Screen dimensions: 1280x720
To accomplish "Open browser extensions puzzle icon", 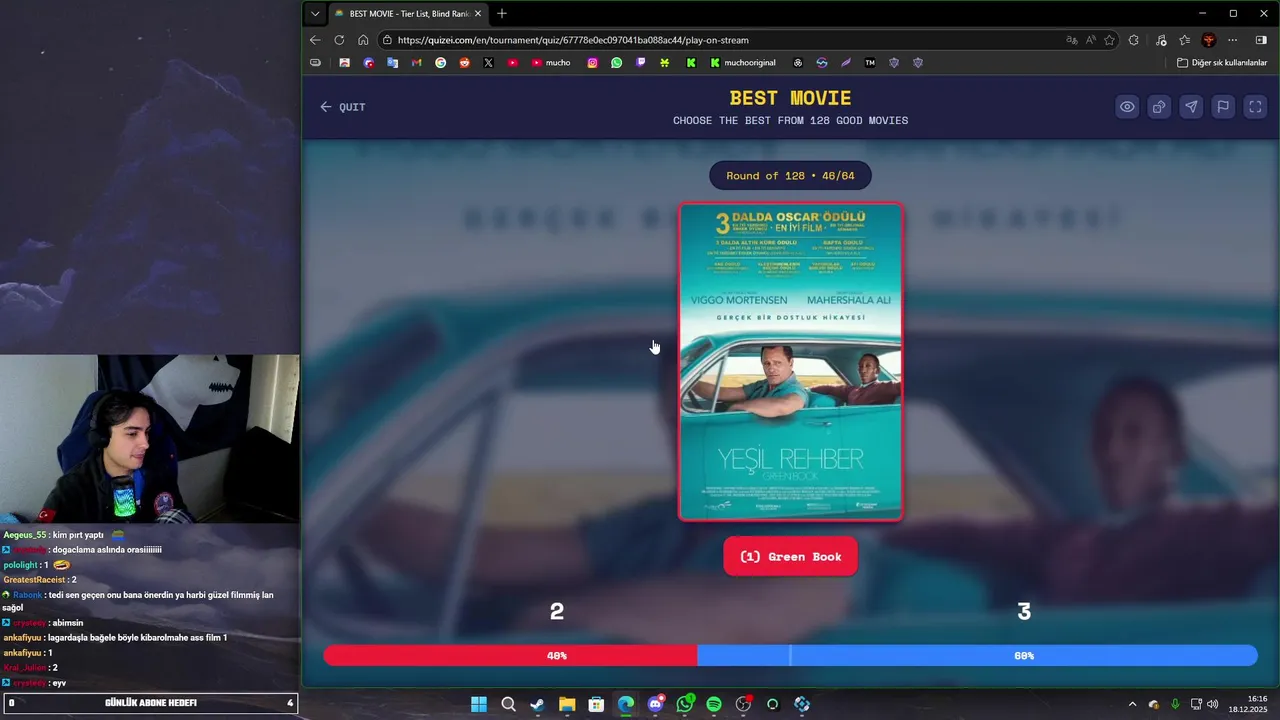I will coord(1133,40).
